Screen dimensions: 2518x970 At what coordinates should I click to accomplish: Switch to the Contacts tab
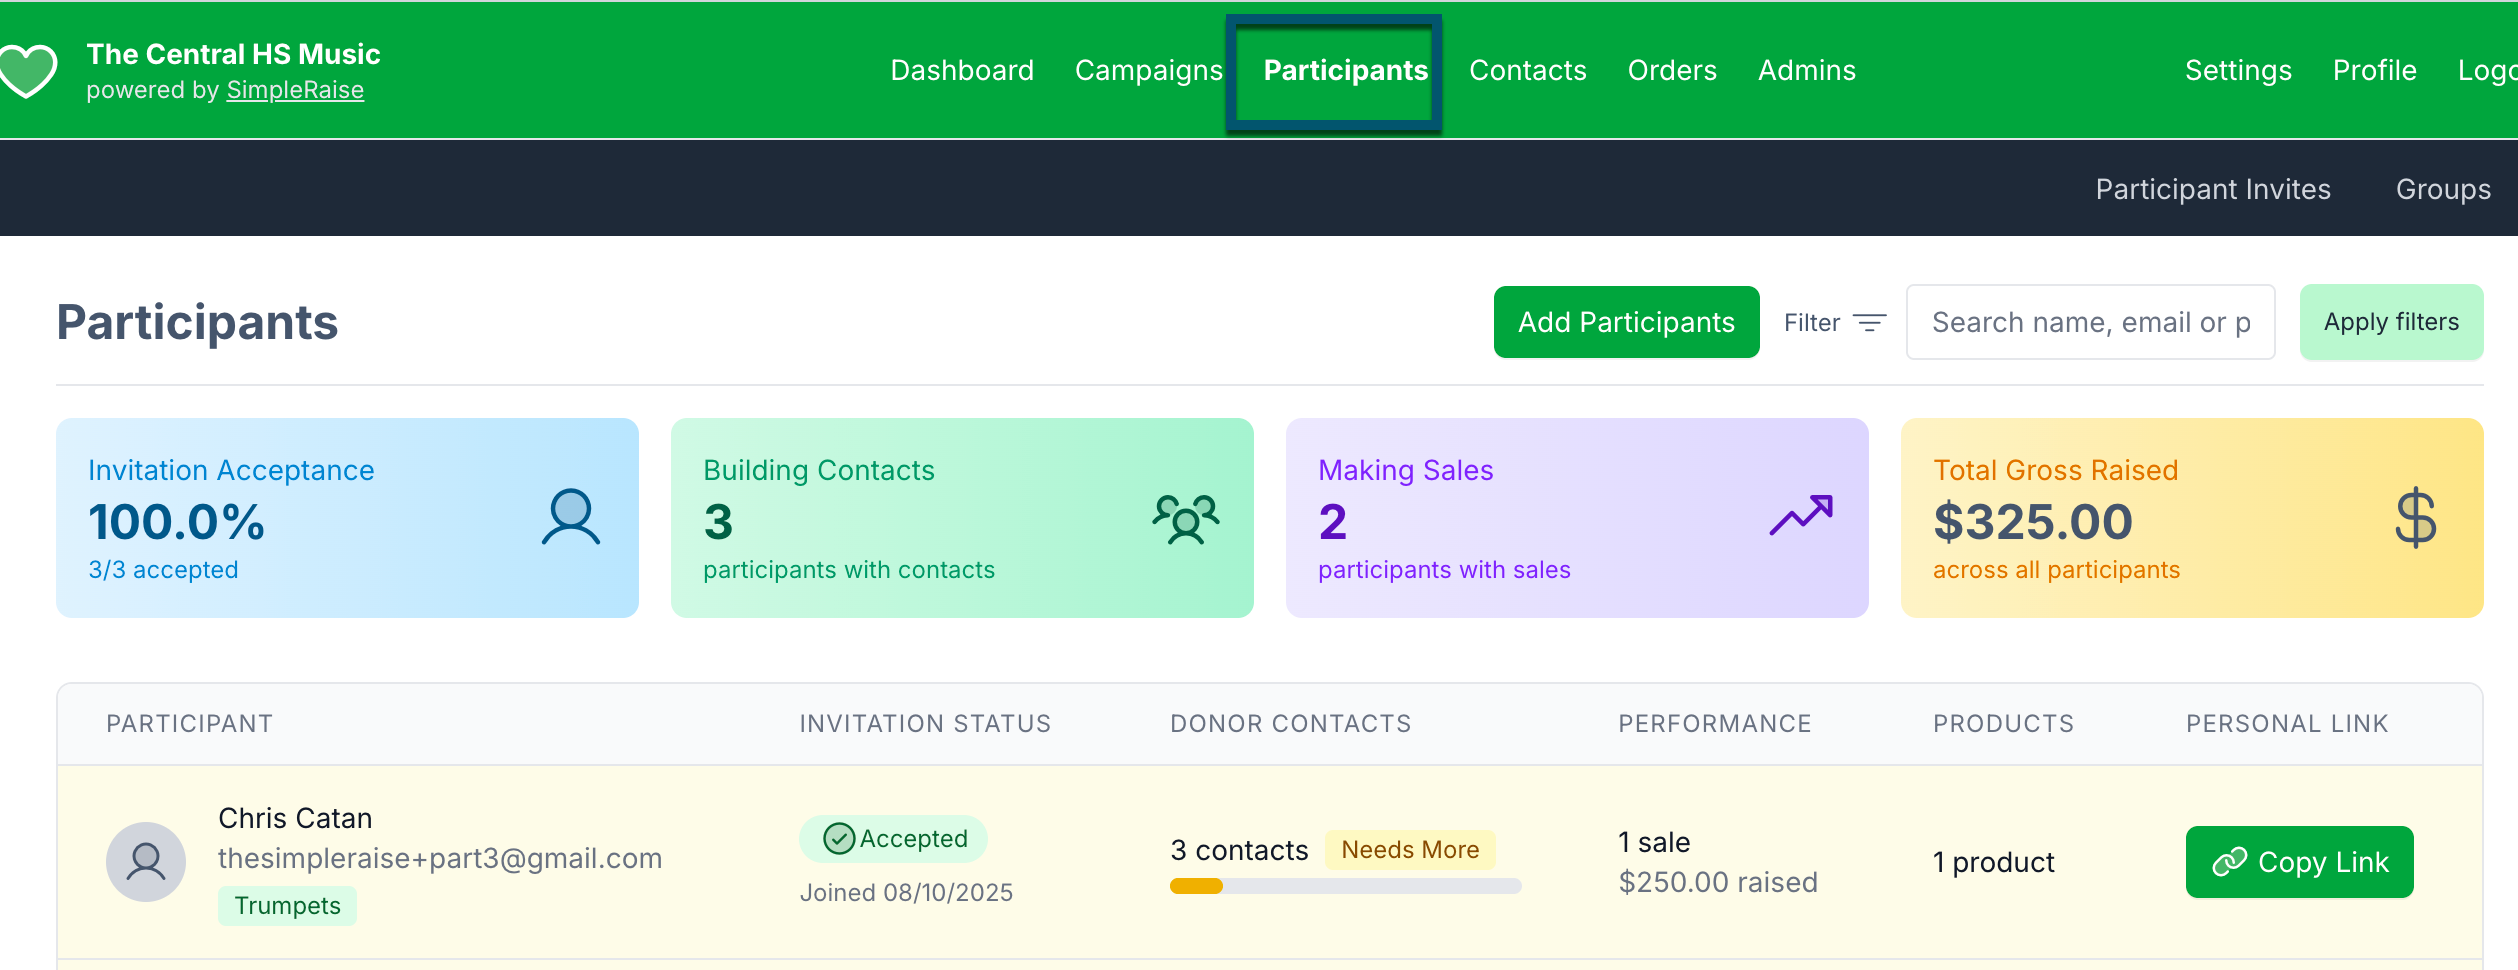coord(1527,70)
